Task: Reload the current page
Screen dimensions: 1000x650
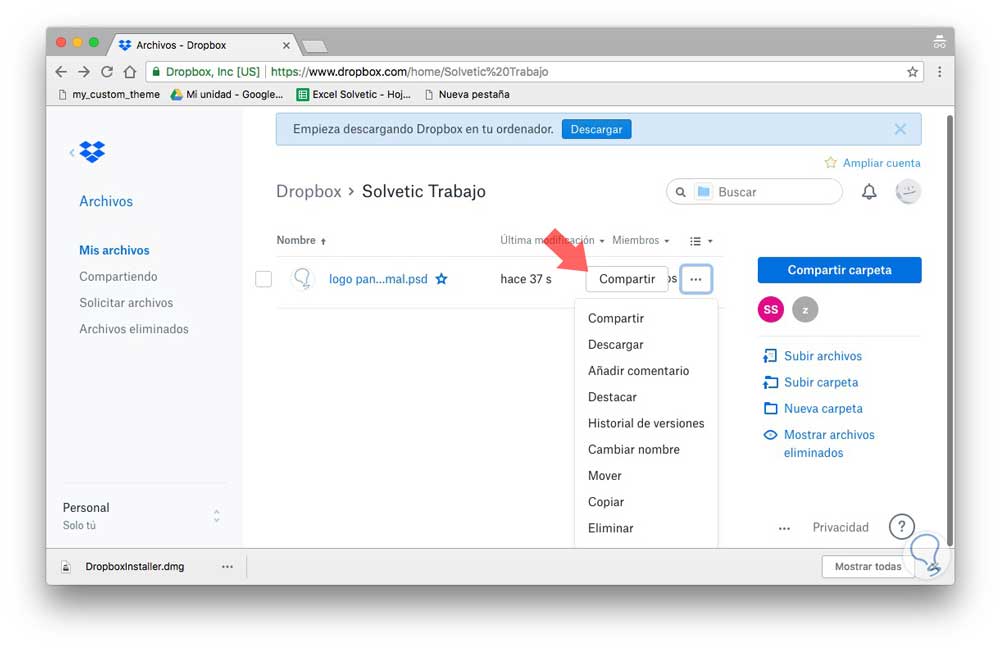Action: click(107, 71)
